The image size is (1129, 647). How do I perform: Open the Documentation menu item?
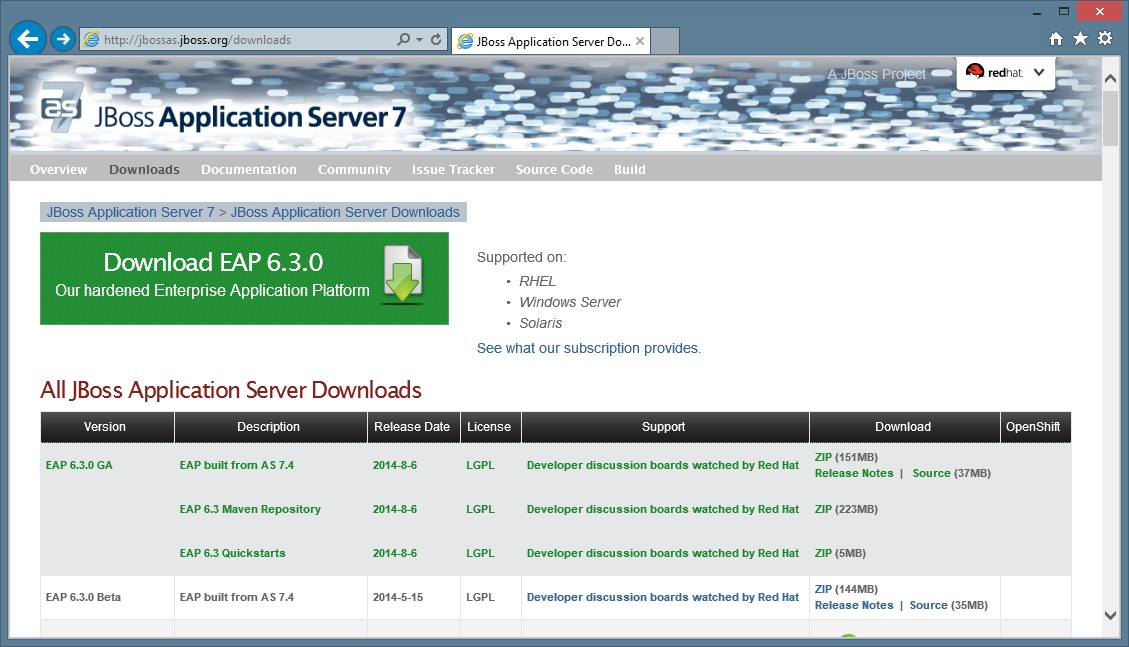(x=248, y=169)
